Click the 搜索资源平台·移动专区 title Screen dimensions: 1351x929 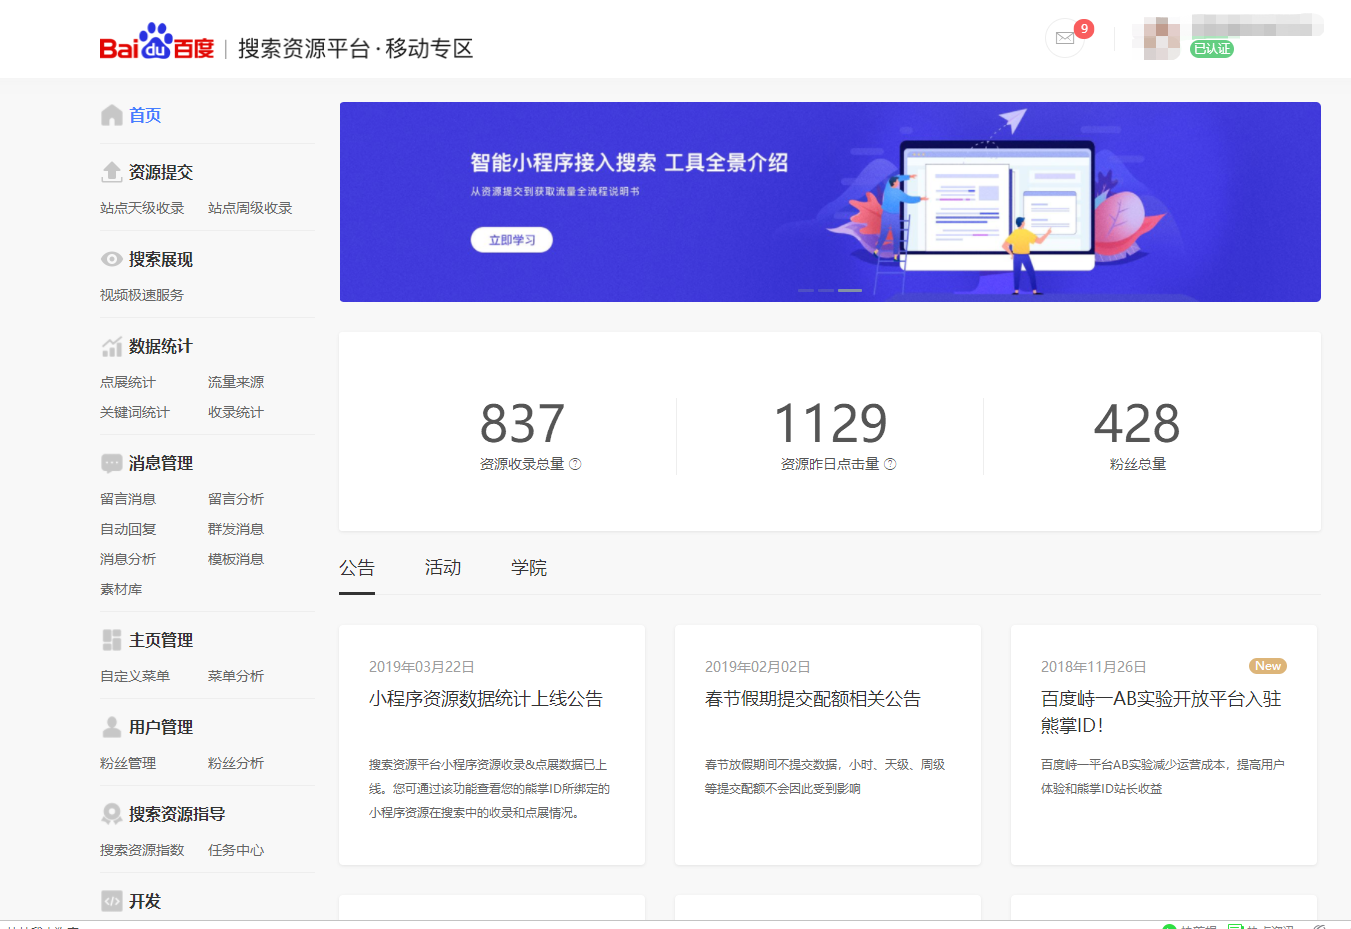355,48
